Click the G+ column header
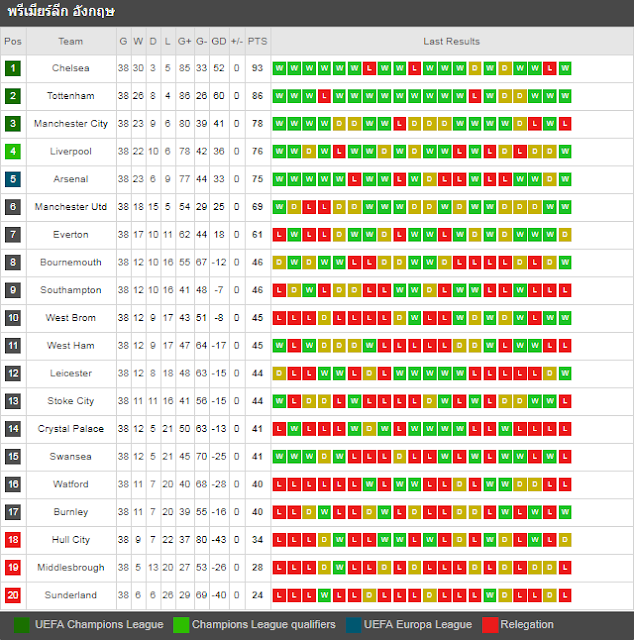 pos(185,42)
